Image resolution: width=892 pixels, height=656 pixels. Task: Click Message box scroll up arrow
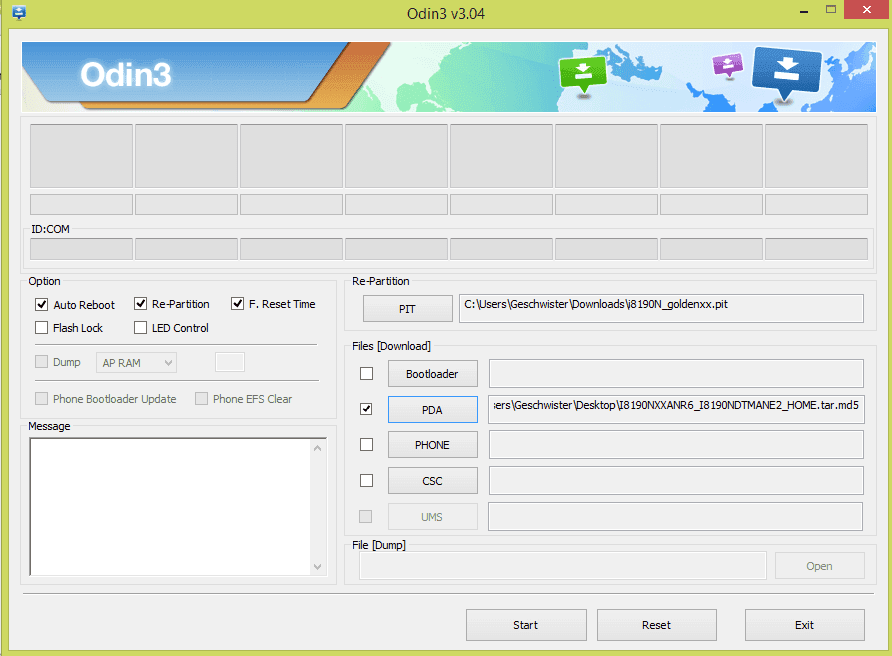pyautogui.click(x=317, y=448)
